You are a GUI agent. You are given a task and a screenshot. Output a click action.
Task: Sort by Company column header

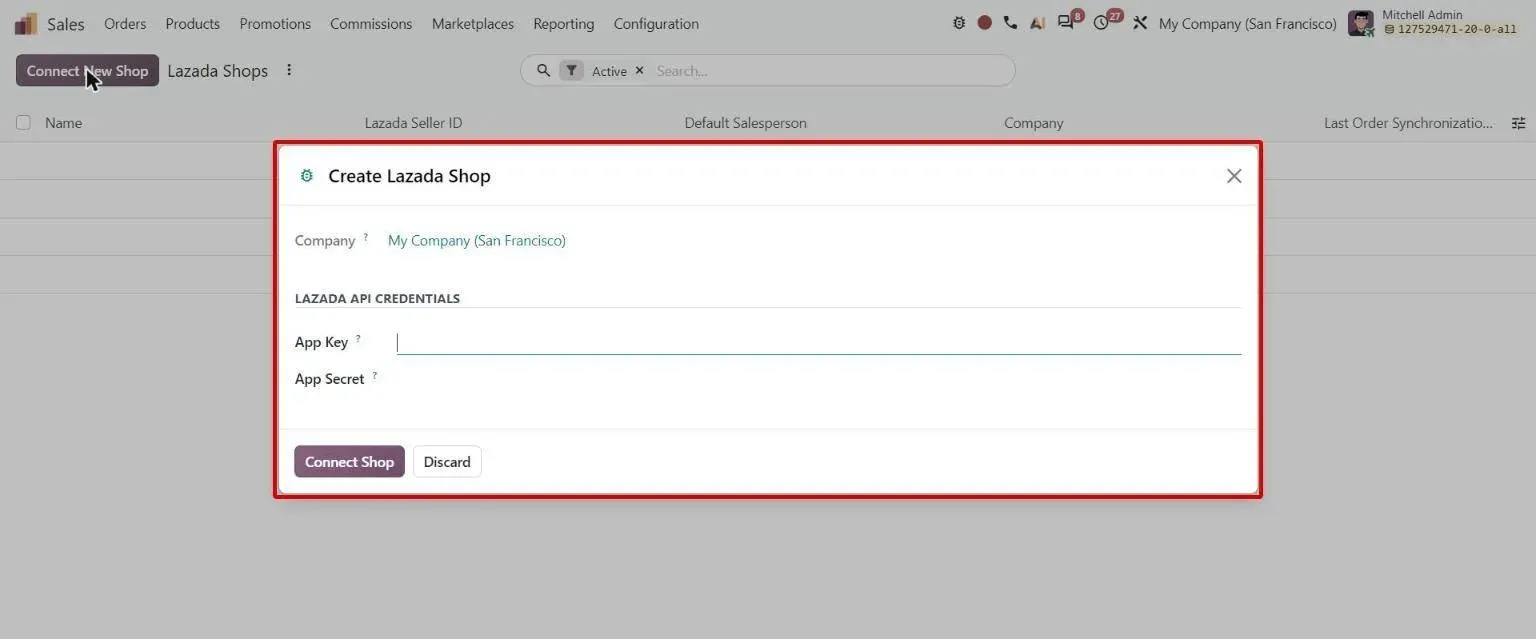[x=1033, y=123]
